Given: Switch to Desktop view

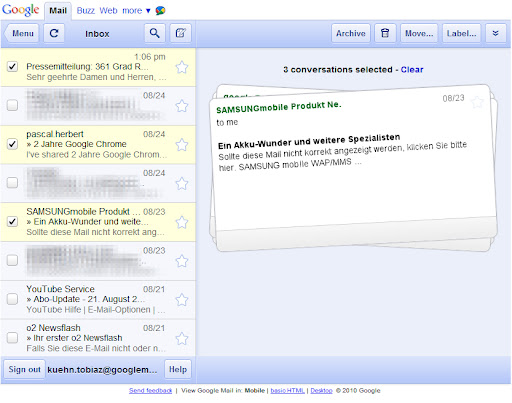Looking at the screenshot, I should pos(321,391).
